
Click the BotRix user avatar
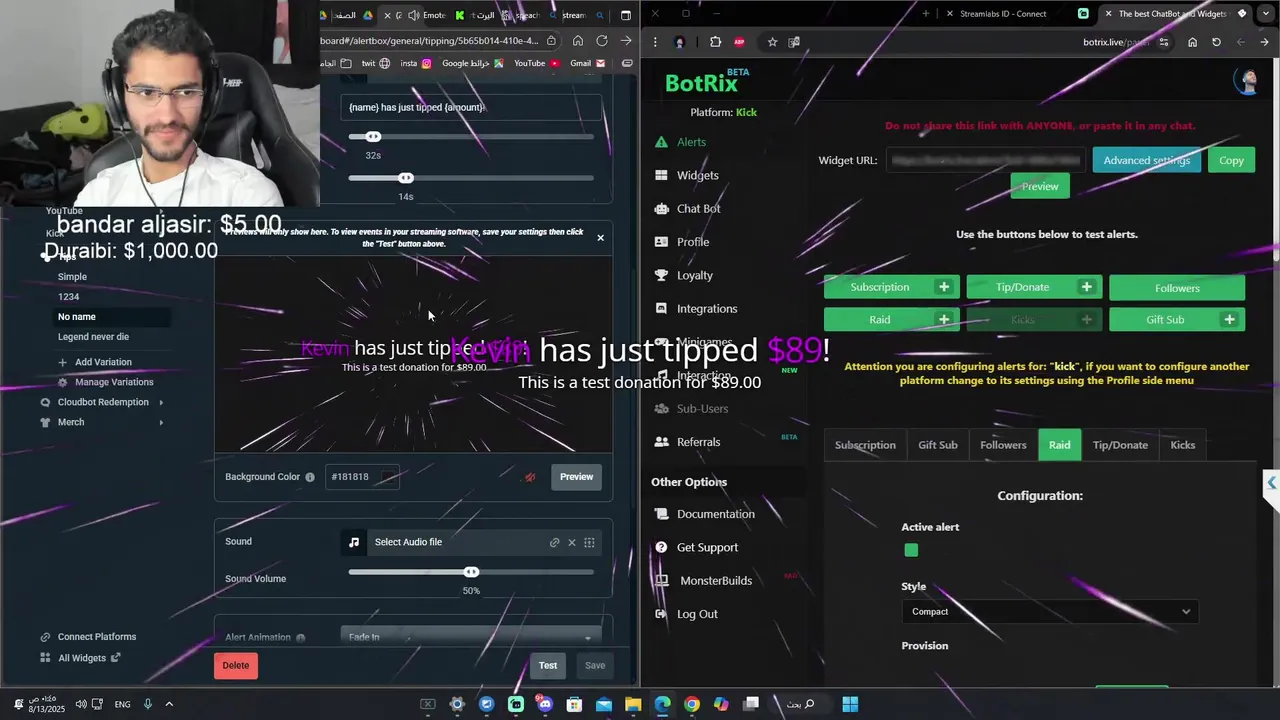tap(1247, 82)
